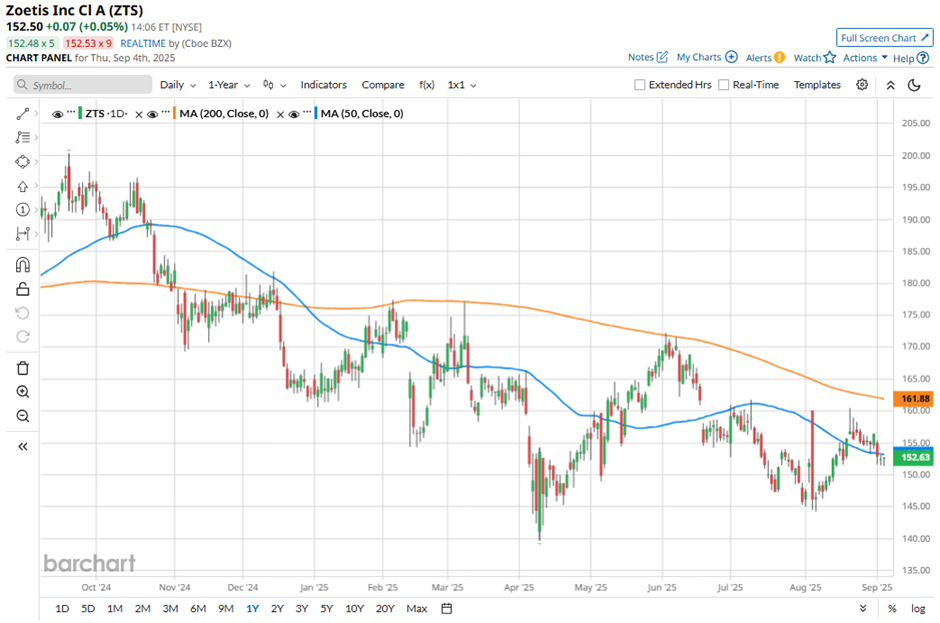Collapse the header with double-up chevrons
This screenshot has width=940, height=623.
click(x=891, y=85)
